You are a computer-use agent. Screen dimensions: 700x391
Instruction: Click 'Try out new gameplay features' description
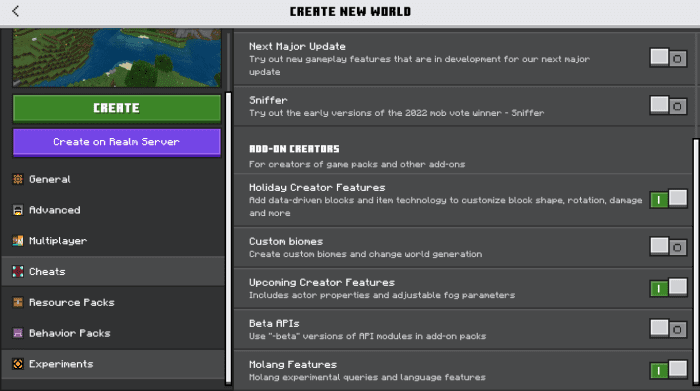[x=419, y=65]
